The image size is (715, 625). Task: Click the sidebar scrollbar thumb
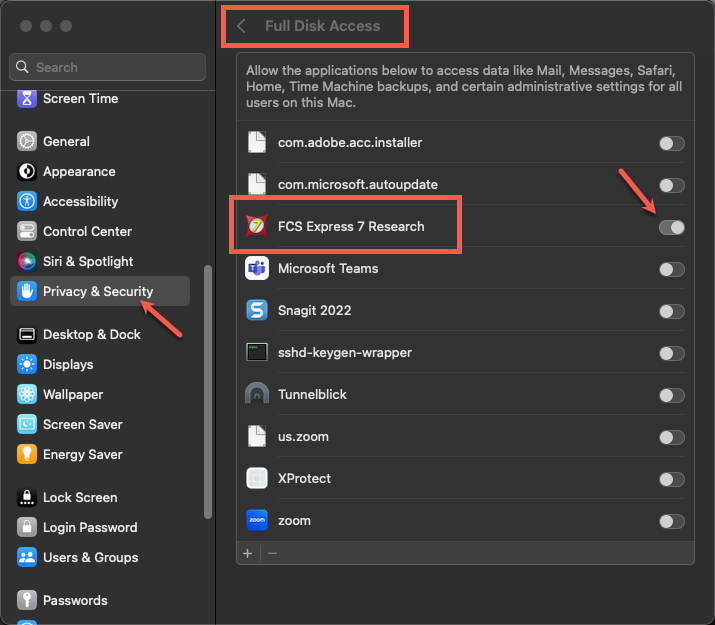pos(208,392)
